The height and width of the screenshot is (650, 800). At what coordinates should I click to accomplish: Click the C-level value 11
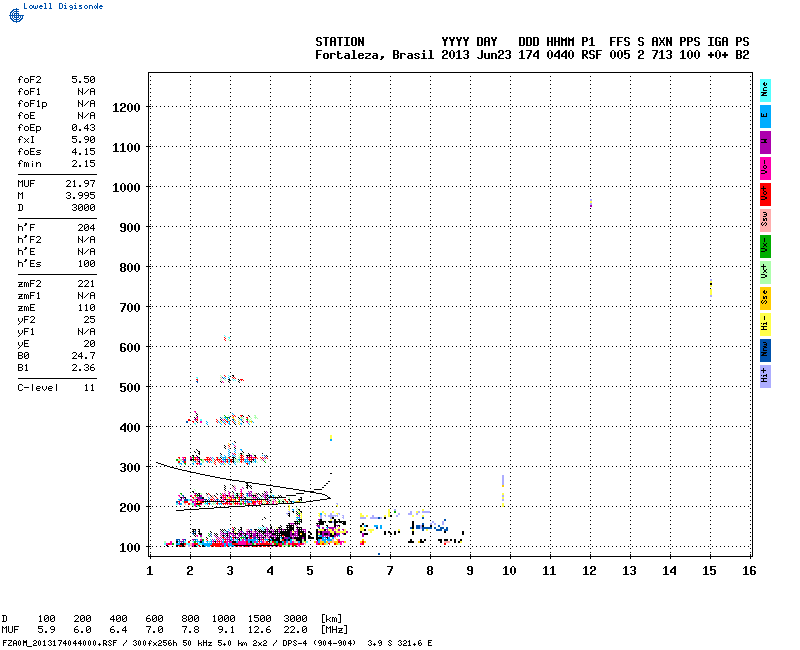point(89,388)
